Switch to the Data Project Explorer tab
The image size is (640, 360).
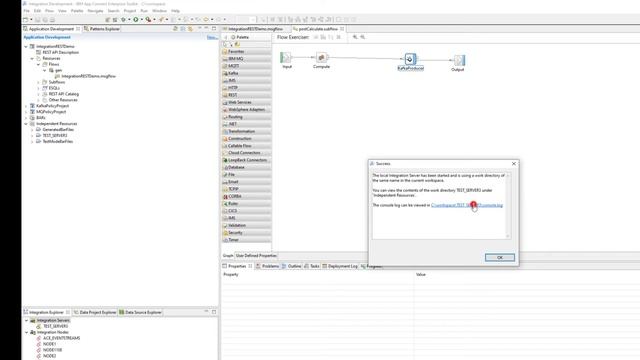(95, 312)
